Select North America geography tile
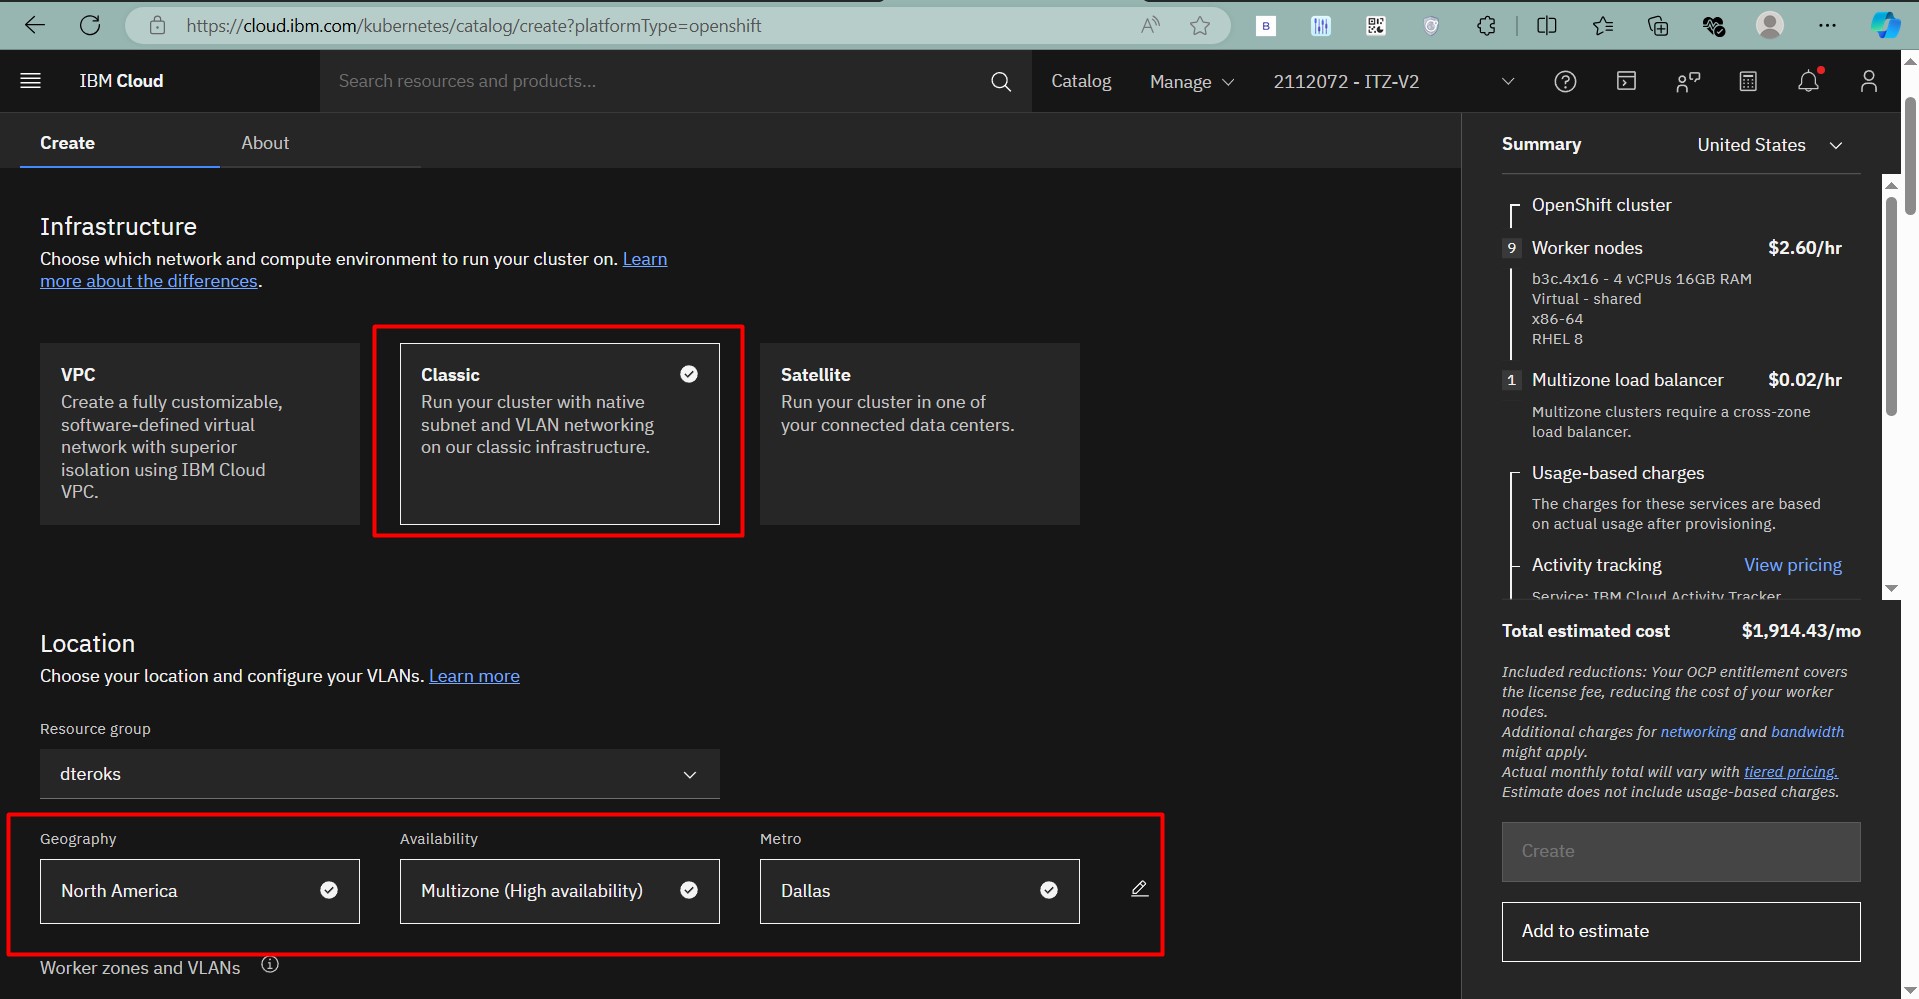1919x999 pixels. [x=200, y=891]
